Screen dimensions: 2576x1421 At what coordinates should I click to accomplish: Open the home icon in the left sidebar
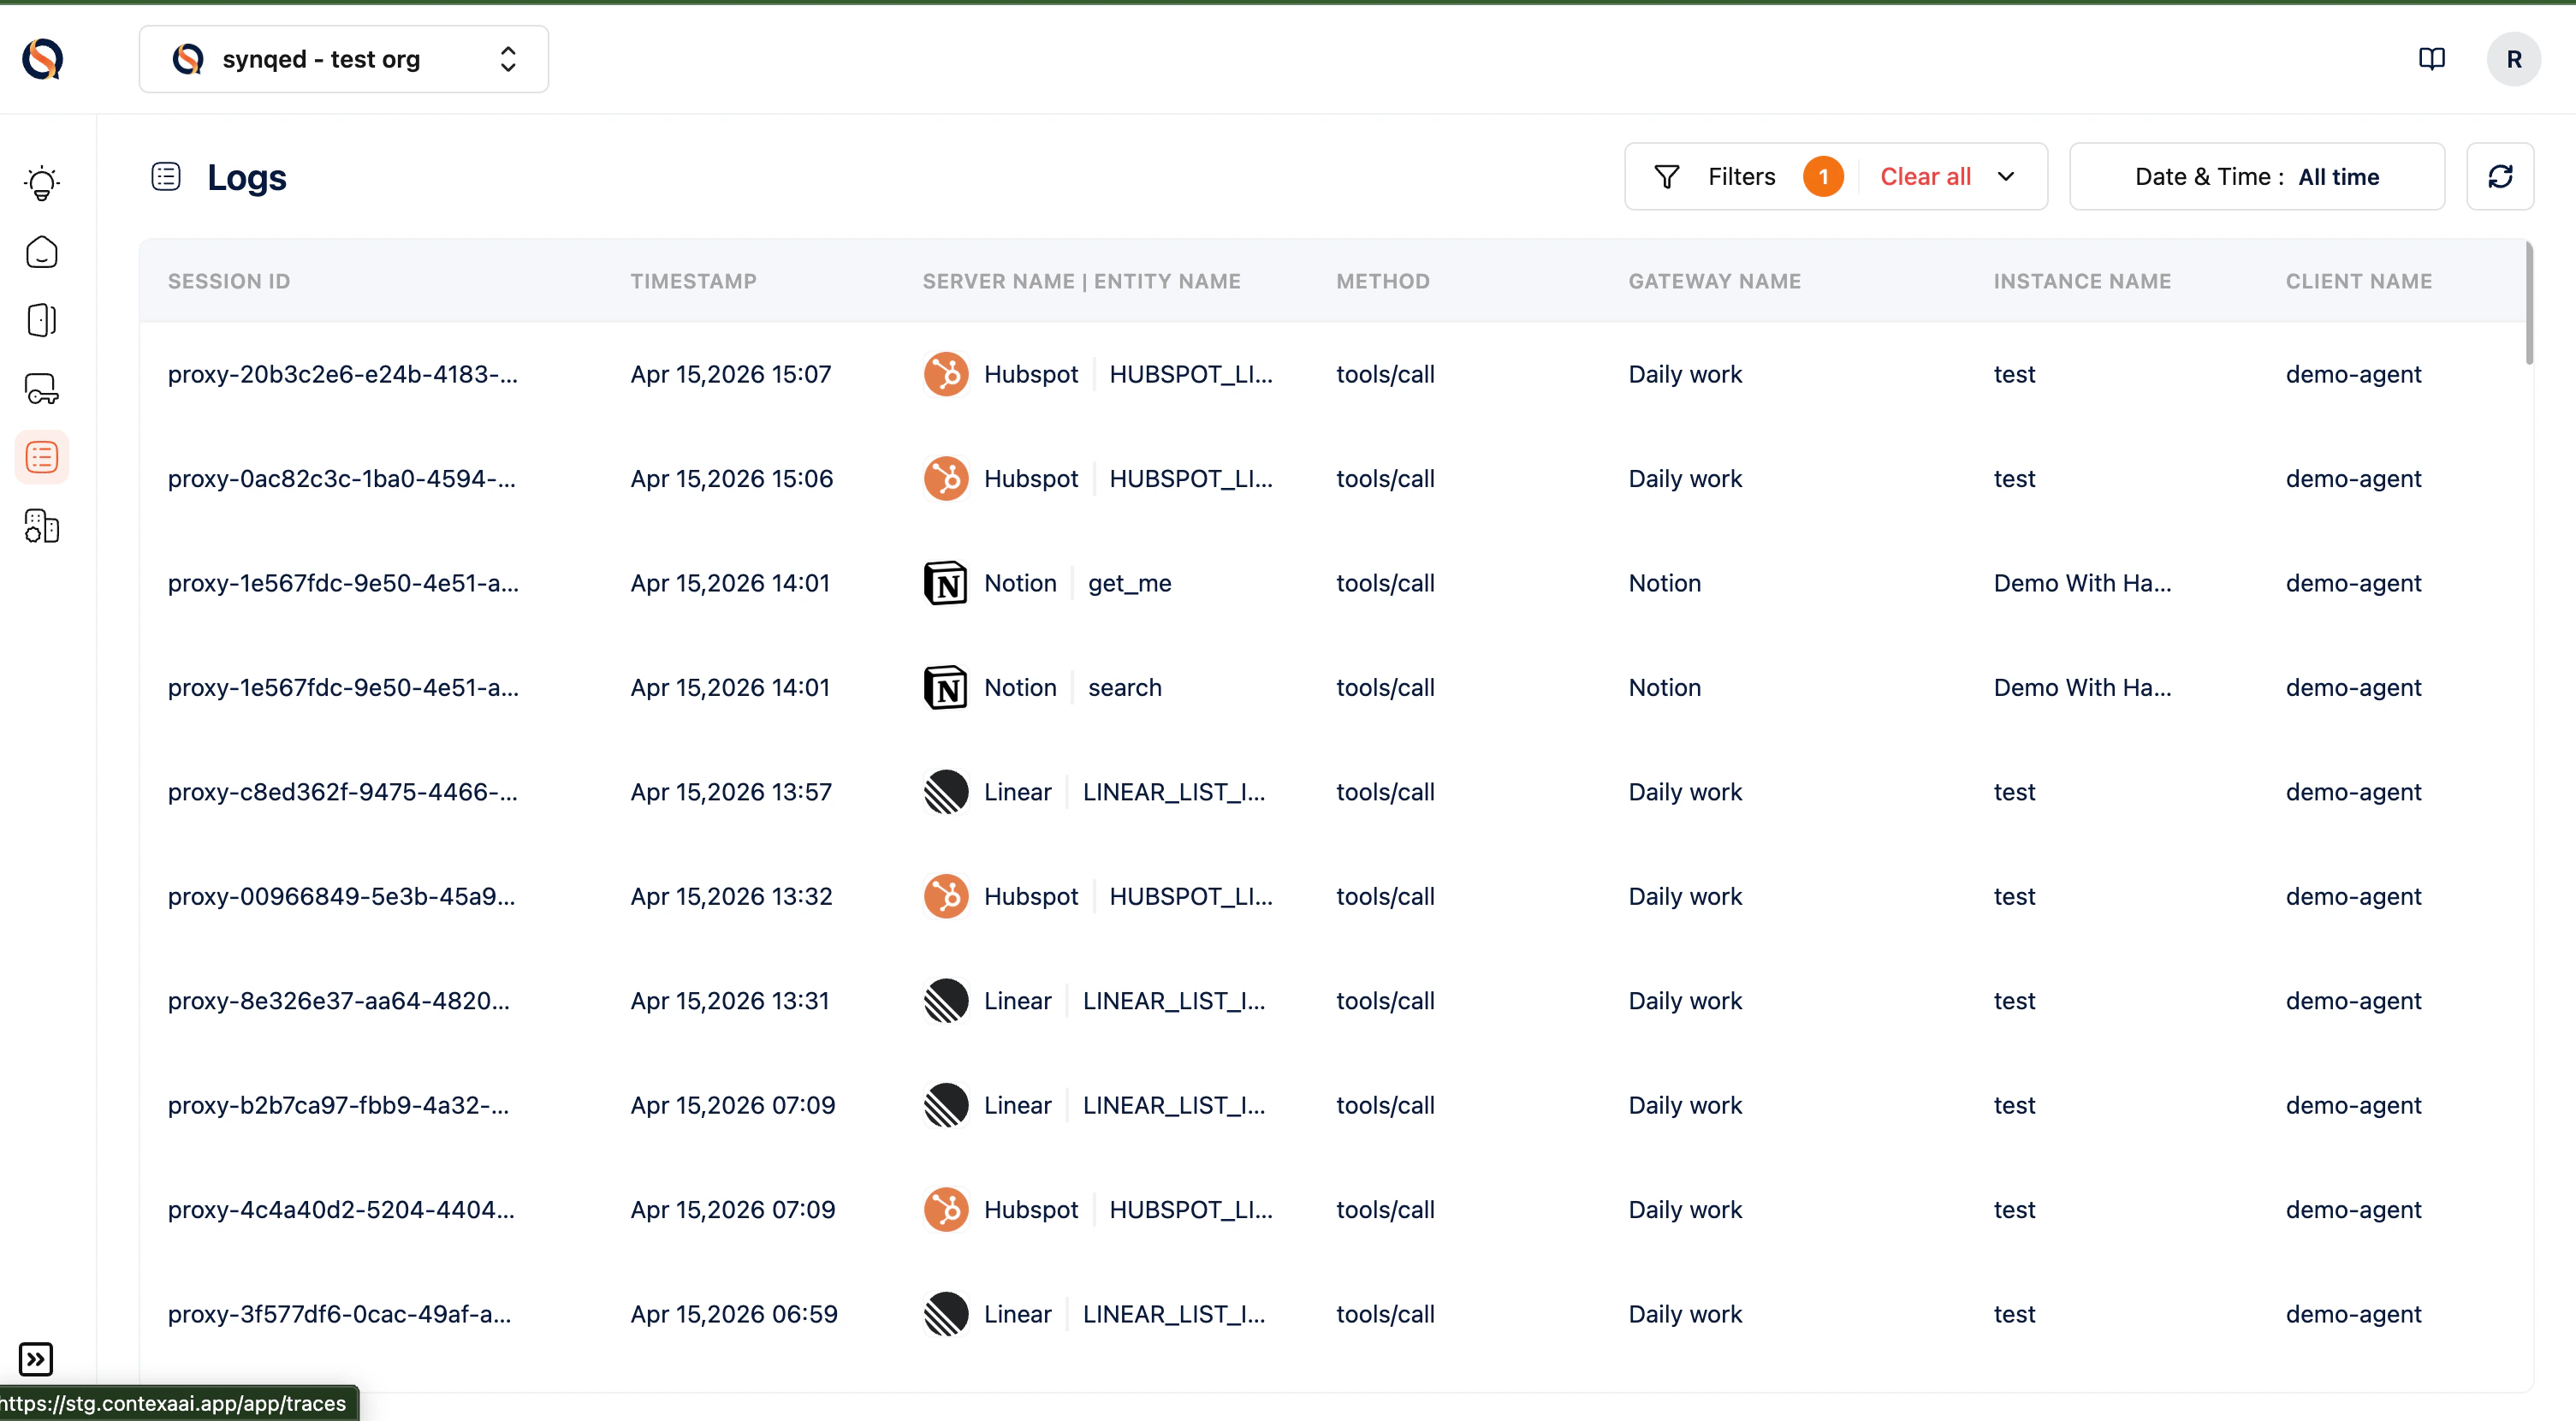(x=41, y=252)
